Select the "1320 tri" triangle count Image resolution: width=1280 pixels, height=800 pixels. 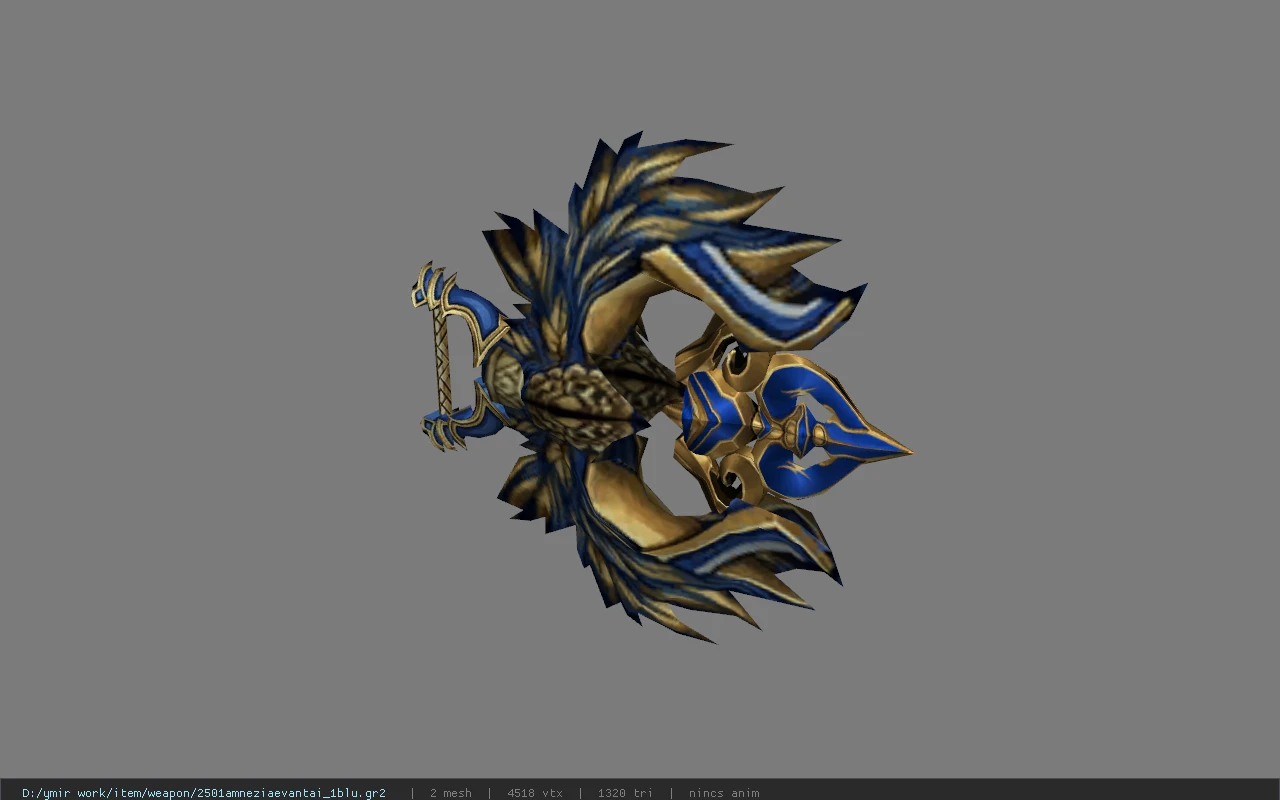pyautogui.click(x=625, y=793)
